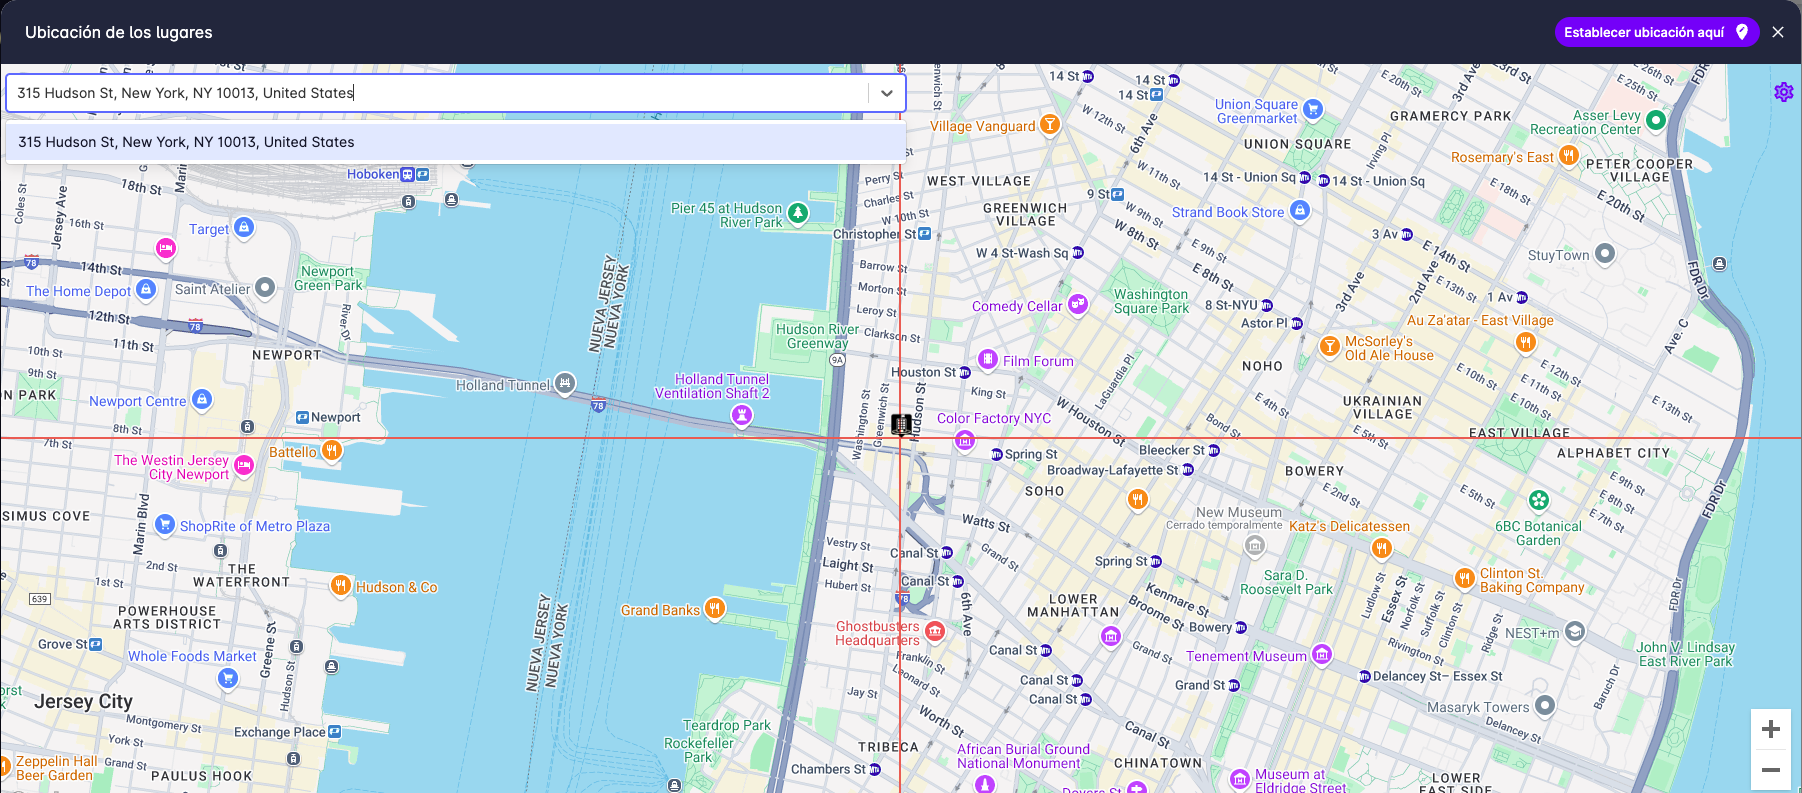This screenshot has width=1802, height=793.
Task: Zoom out with the minus button
Action: click(1770, 770)
